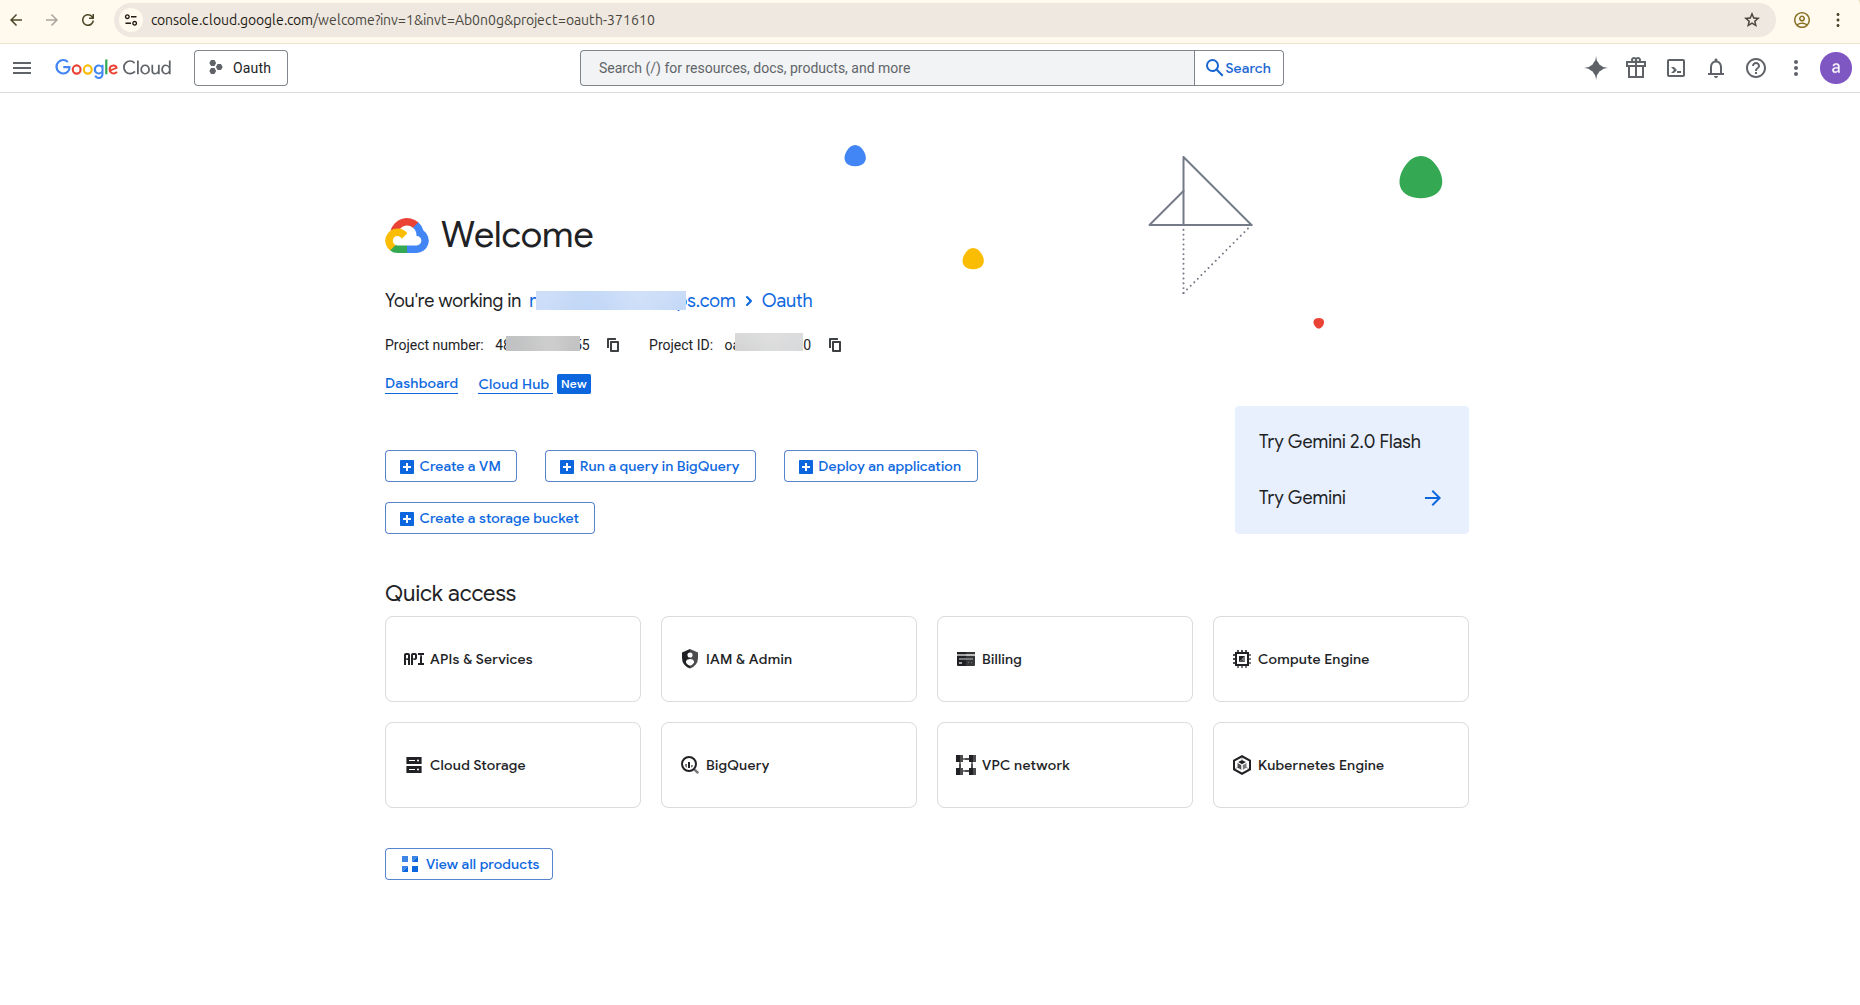The width and height of the screenshot is (1860, 1005).
Task: Bookmark this page with the star icon
Action: pyautogui.click(x=1752, y=20)
